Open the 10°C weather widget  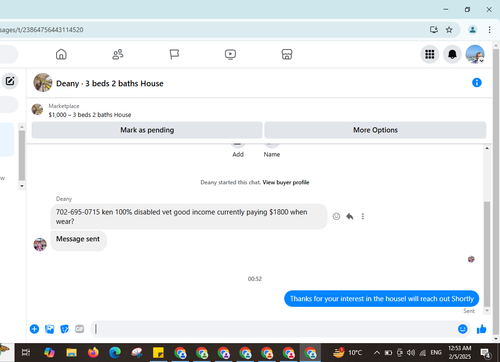pos(348,352)
